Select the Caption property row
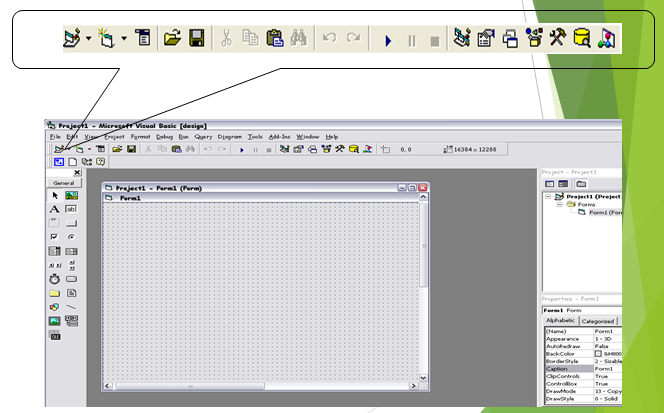This screenshot has width=664, height=413. pos(583,369)
